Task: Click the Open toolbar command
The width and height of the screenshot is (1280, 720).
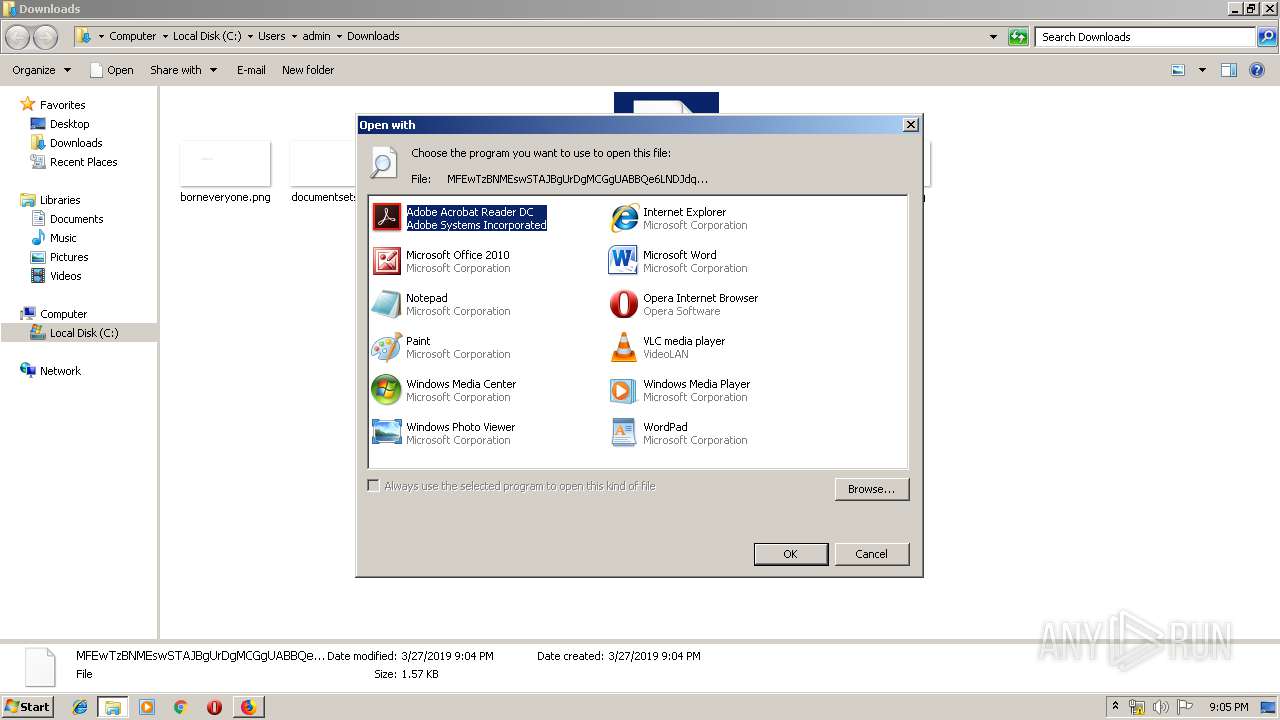Action: pos(111,70)
